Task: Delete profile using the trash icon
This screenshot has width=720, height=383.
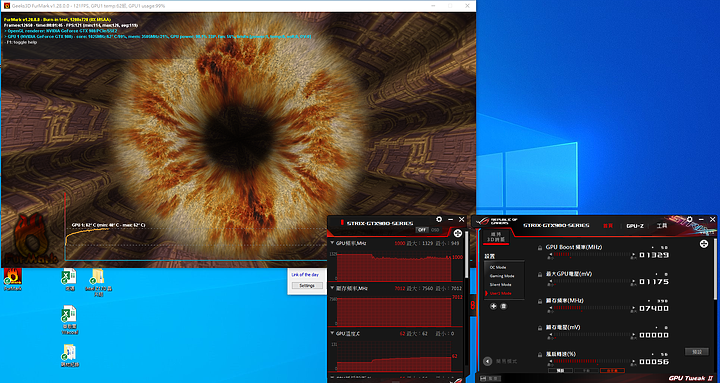Action: (x=503, y=306)
